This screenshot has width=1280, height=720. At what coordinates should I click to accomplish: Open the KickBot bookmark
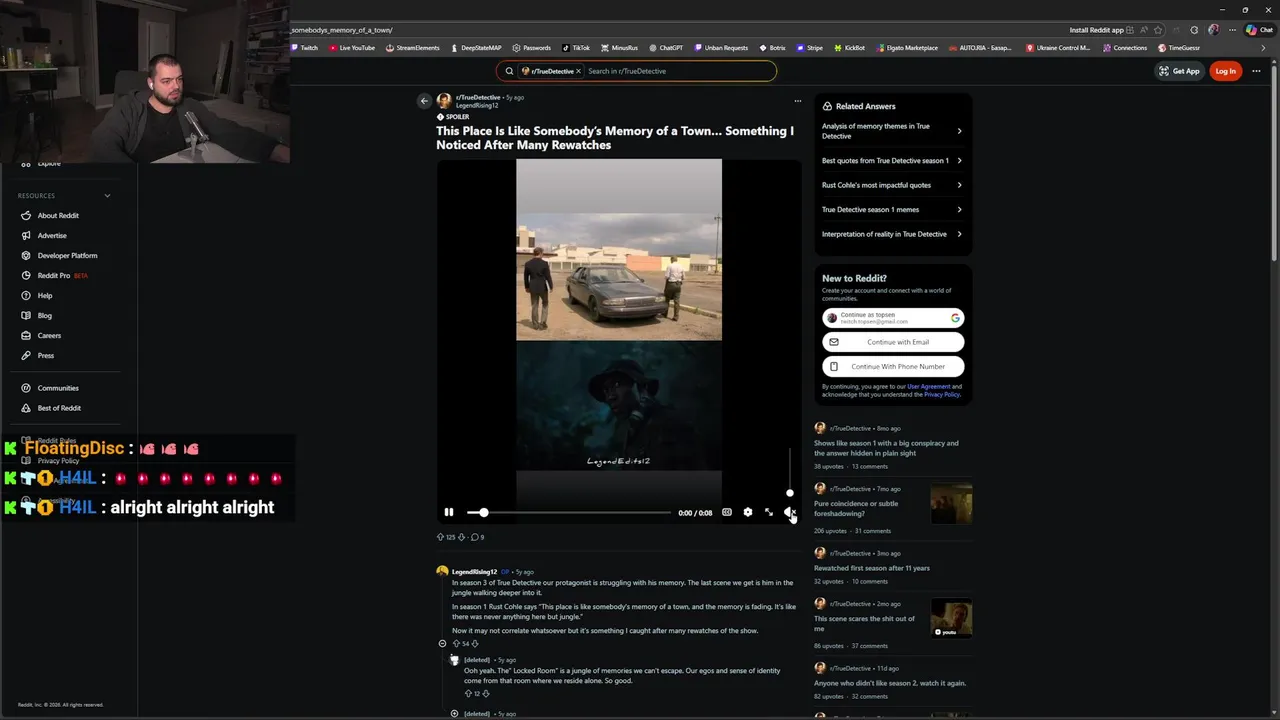pos(849,48)
